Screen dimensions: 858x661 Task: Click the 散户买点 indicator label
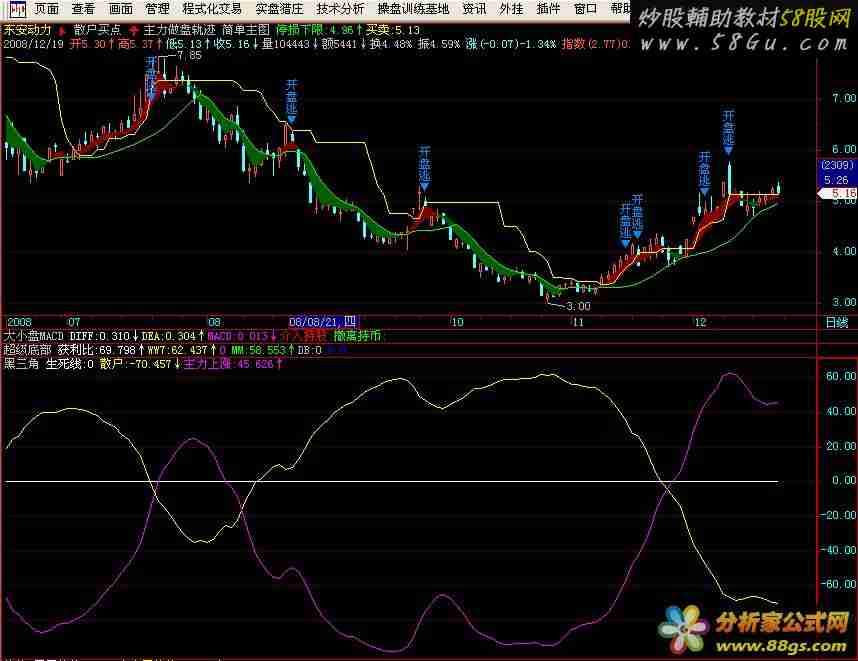click(x=97, y=30)
